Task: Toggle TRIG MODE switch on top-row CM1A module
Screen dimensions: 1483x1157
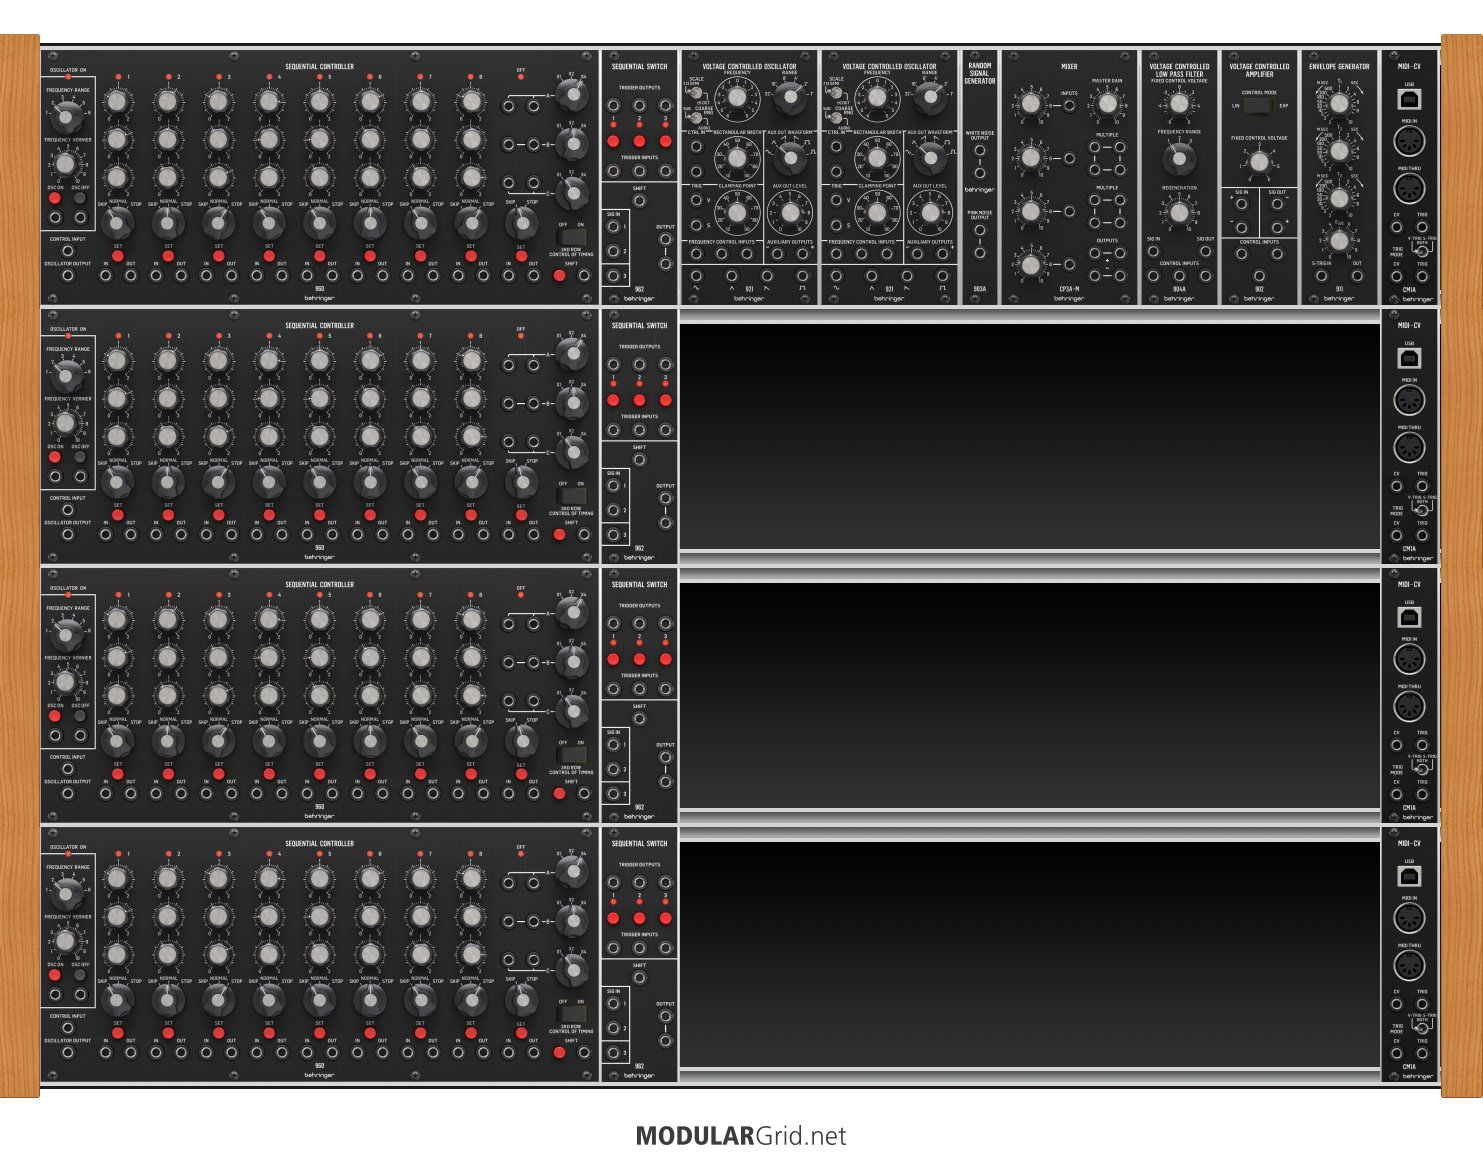Action: [1422, 251]
